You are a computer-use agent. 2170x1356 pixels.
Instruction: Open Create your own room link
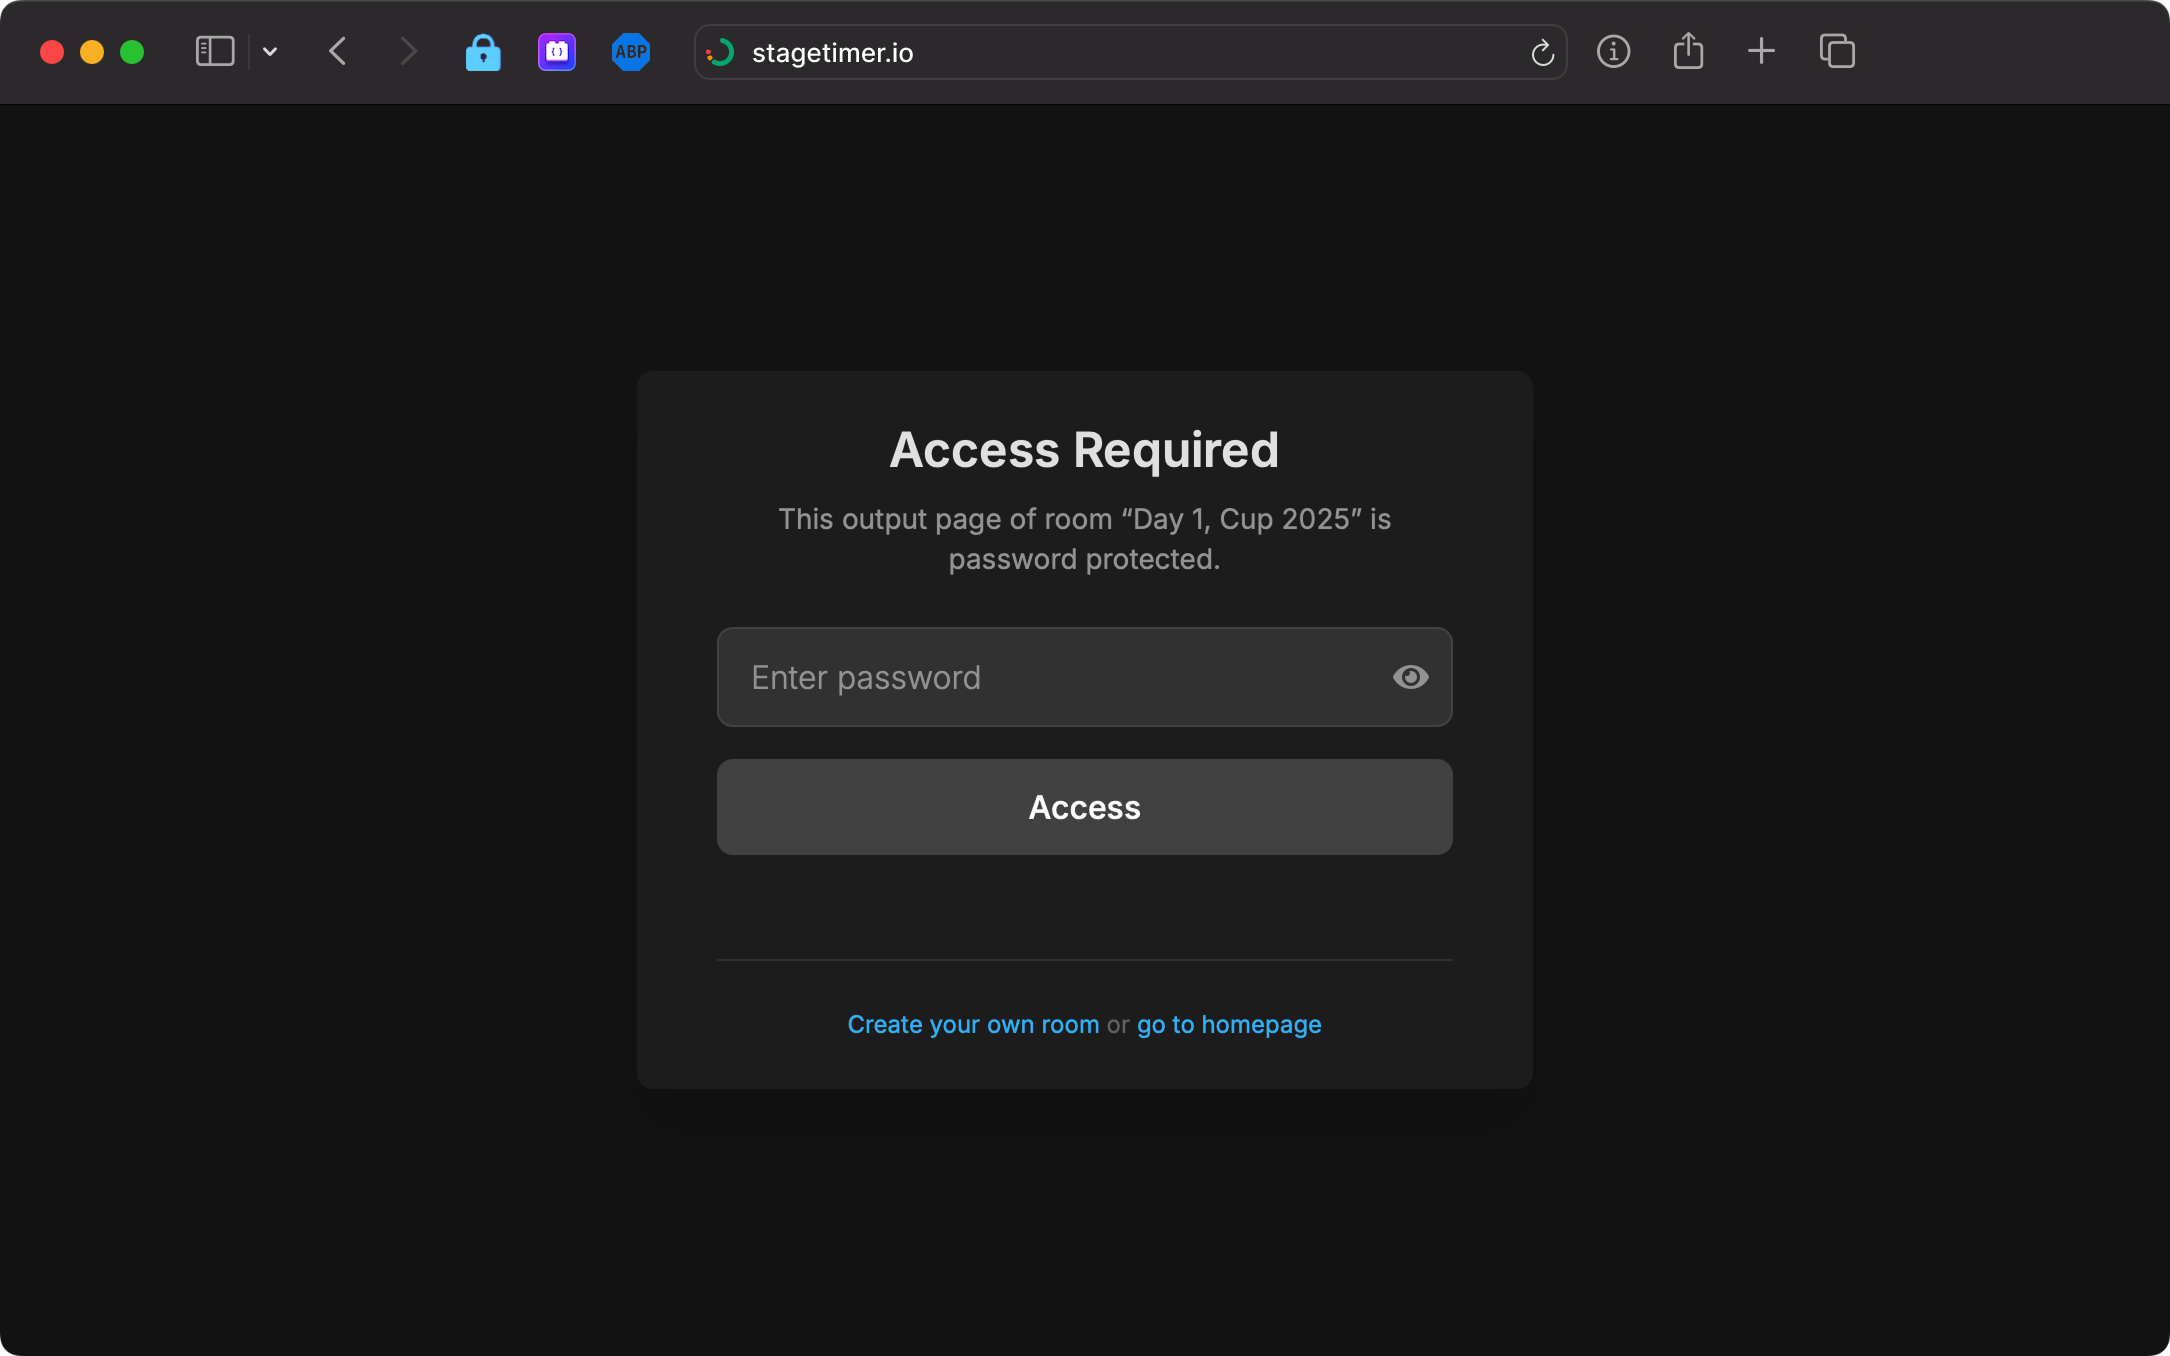(x=973, y=1024)
